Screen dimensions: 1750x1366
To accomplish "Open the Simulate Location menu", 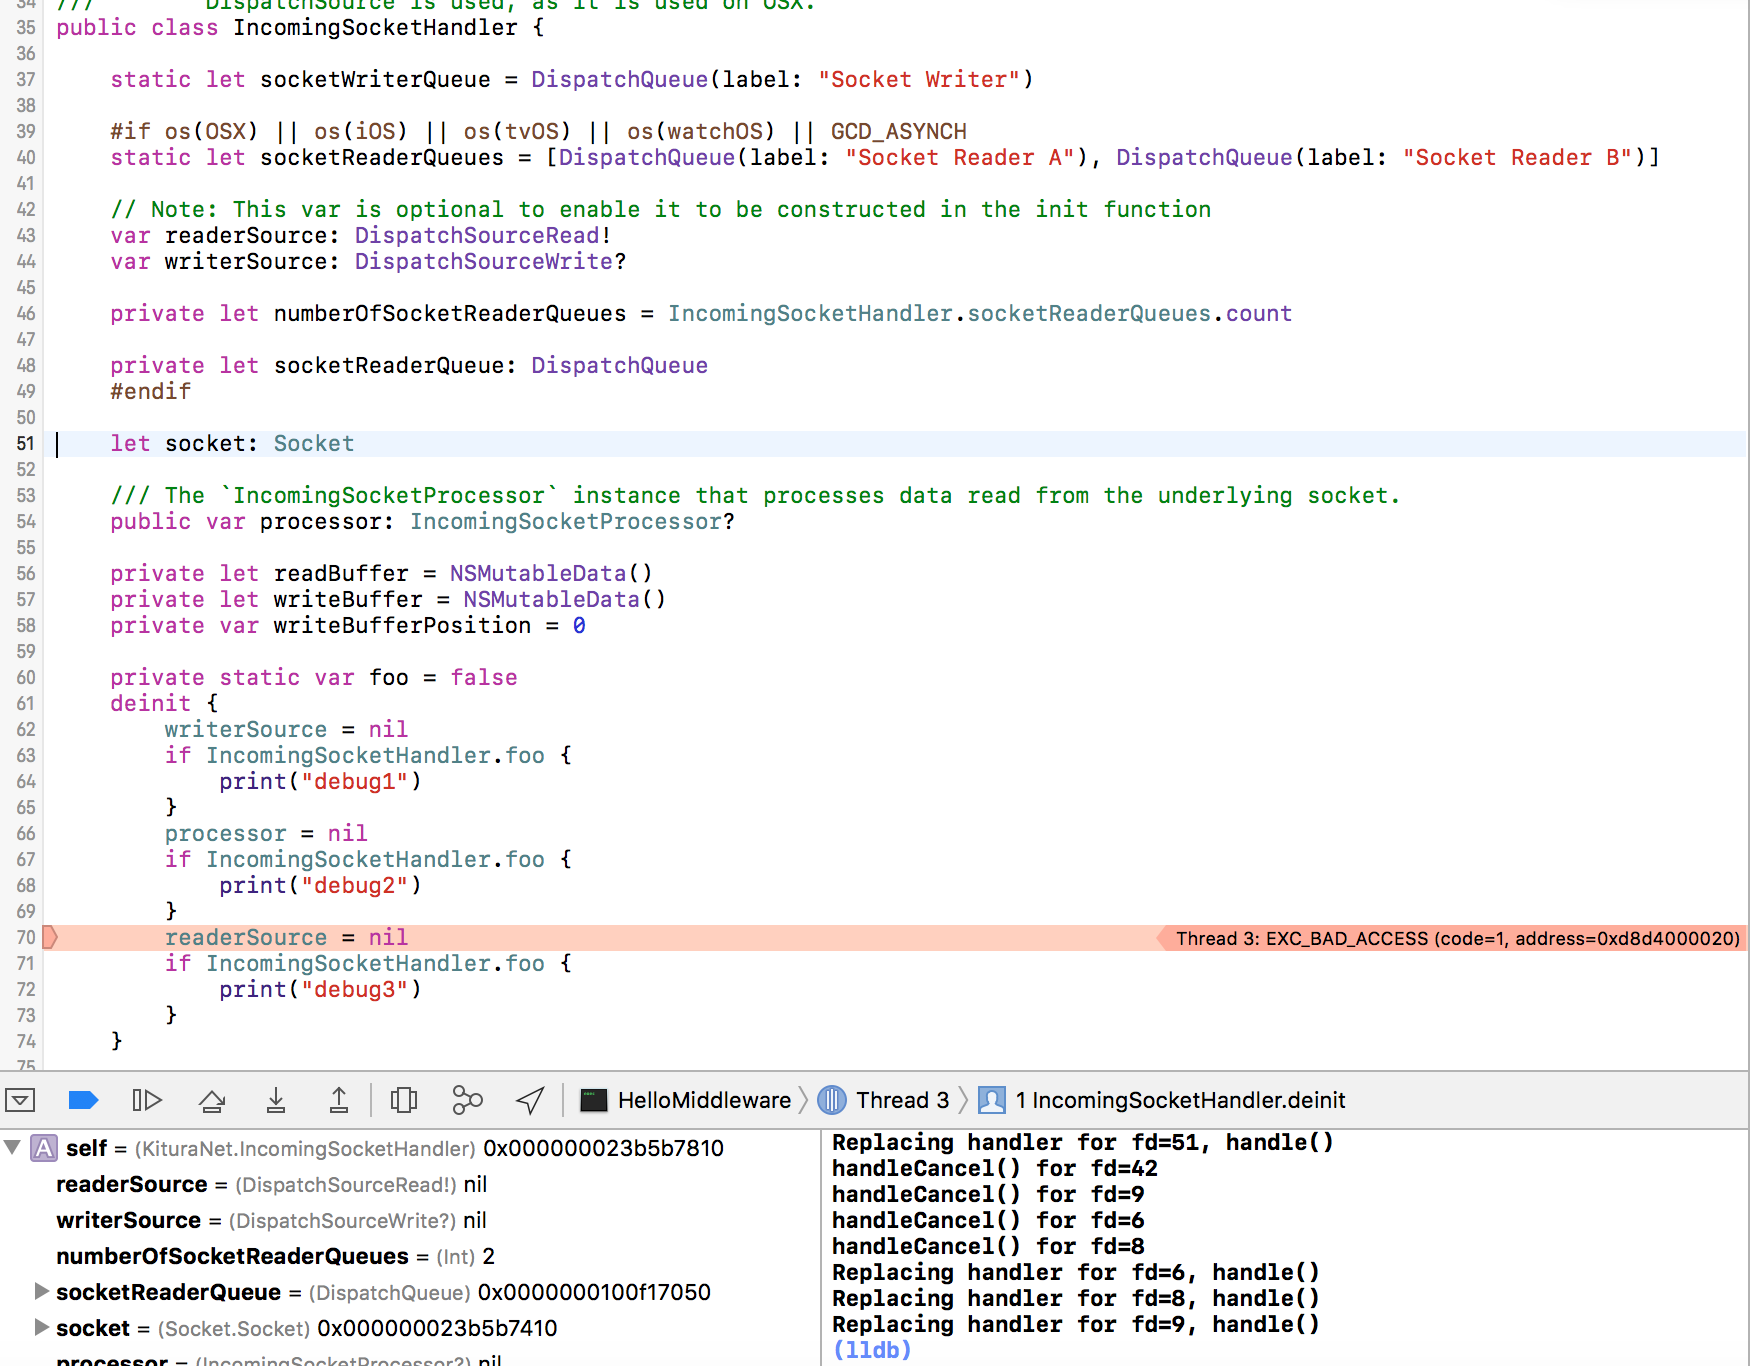I will (529, 1100).
